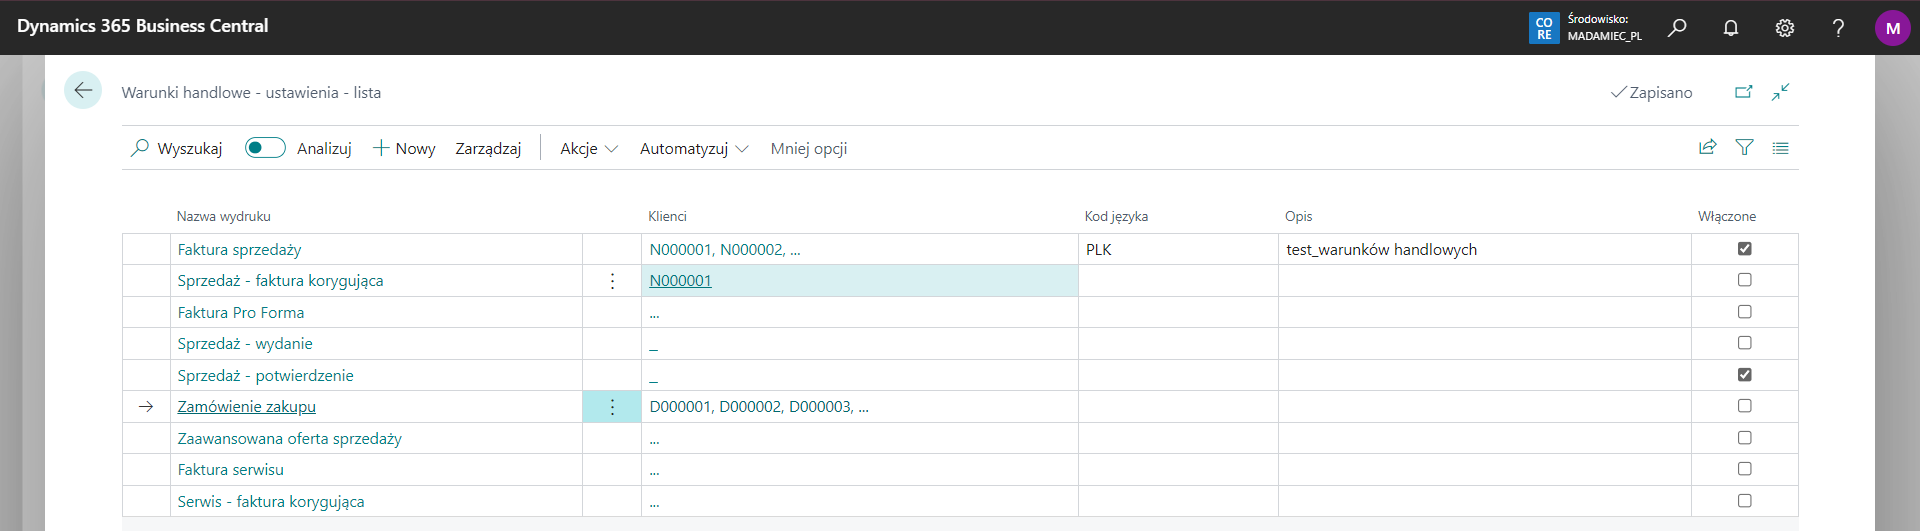Click Mniej opcji to show fewer options
Image resolution: width=1920 pixels, height=531 pixels.
point(808,149)
